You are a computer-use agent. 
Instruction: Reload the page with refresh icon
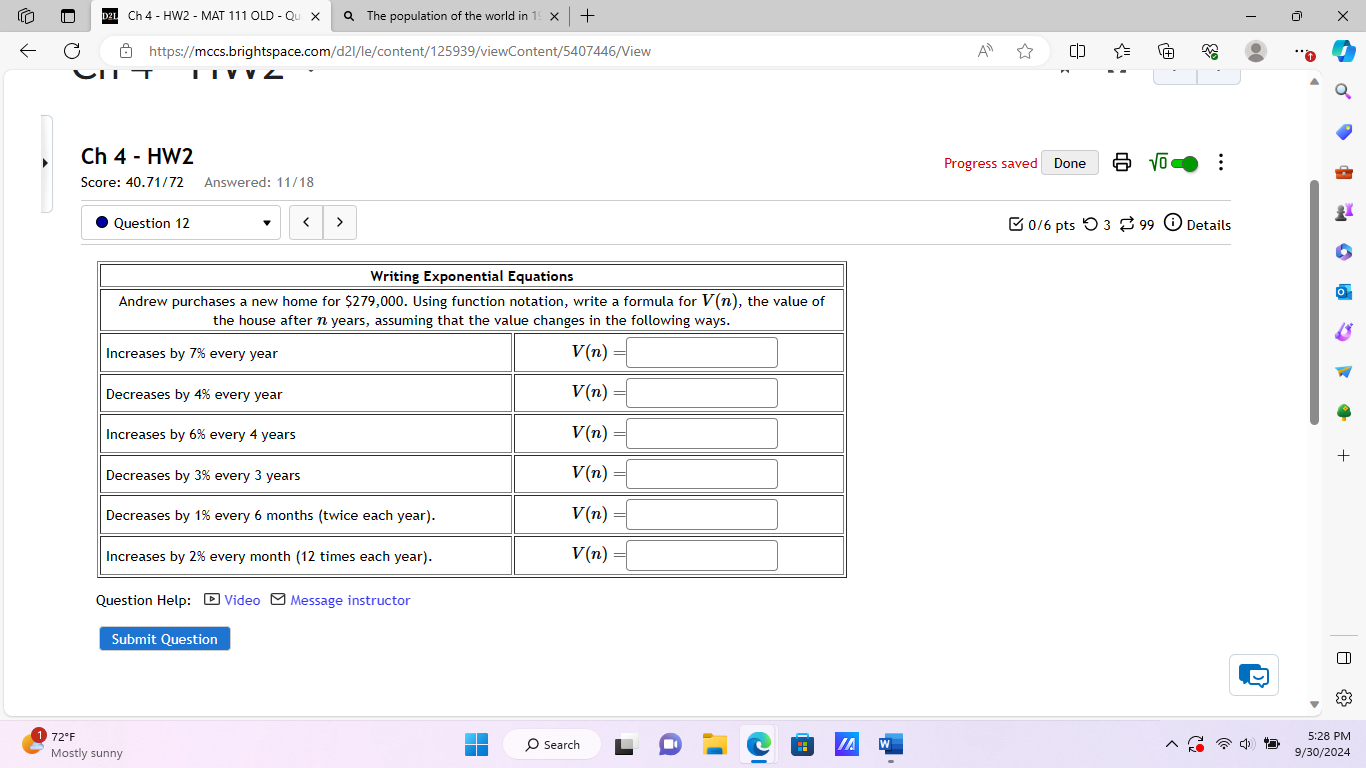tap(72, 51)
